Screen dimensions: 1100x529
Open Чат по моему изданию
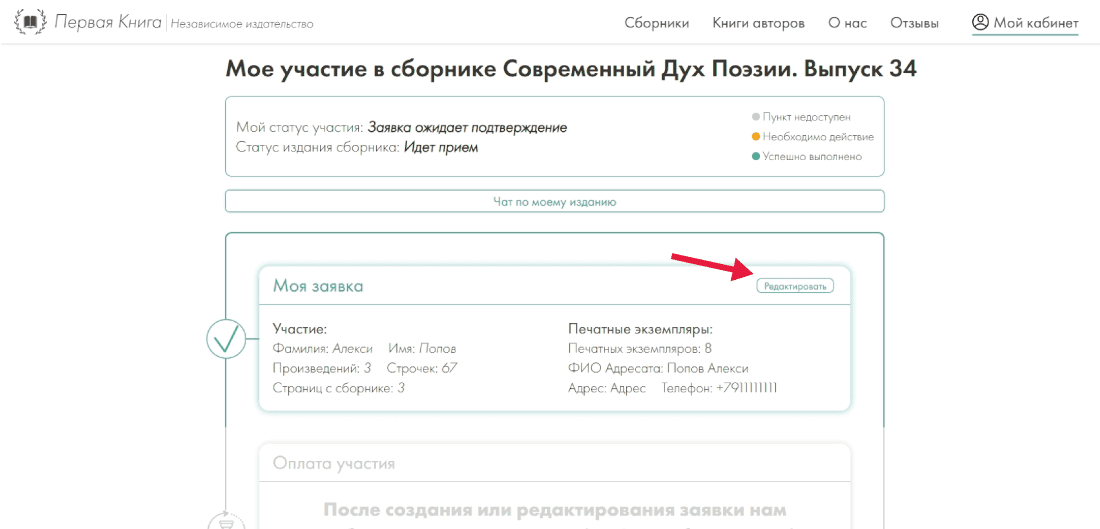point(554,201)
